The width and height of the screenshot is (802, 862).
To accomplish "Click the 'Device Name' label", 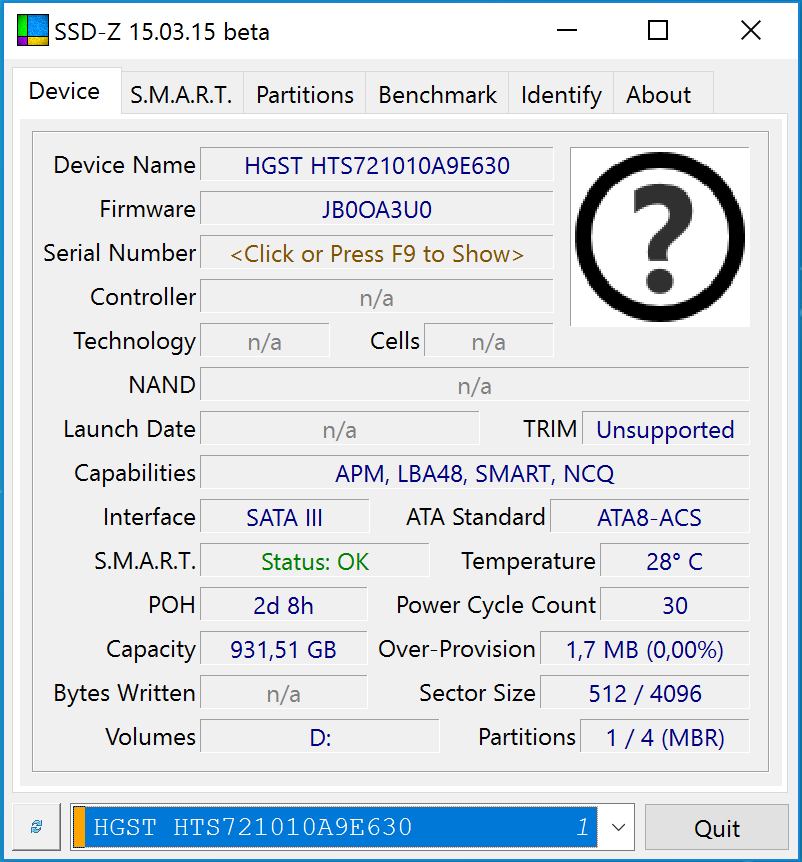I will pos(124,165).
